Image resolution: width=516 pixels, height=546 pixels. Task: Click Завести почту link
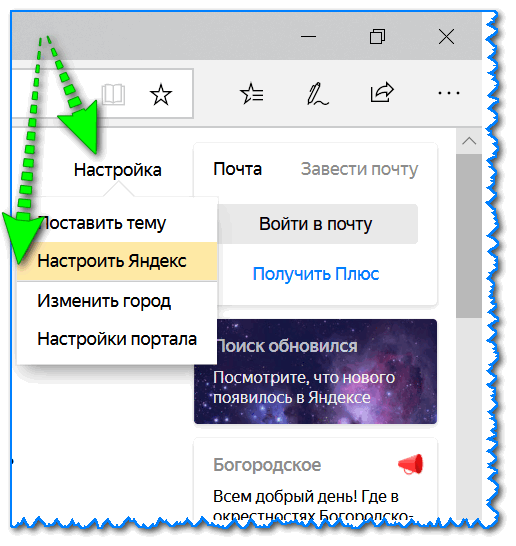point(359,170)
